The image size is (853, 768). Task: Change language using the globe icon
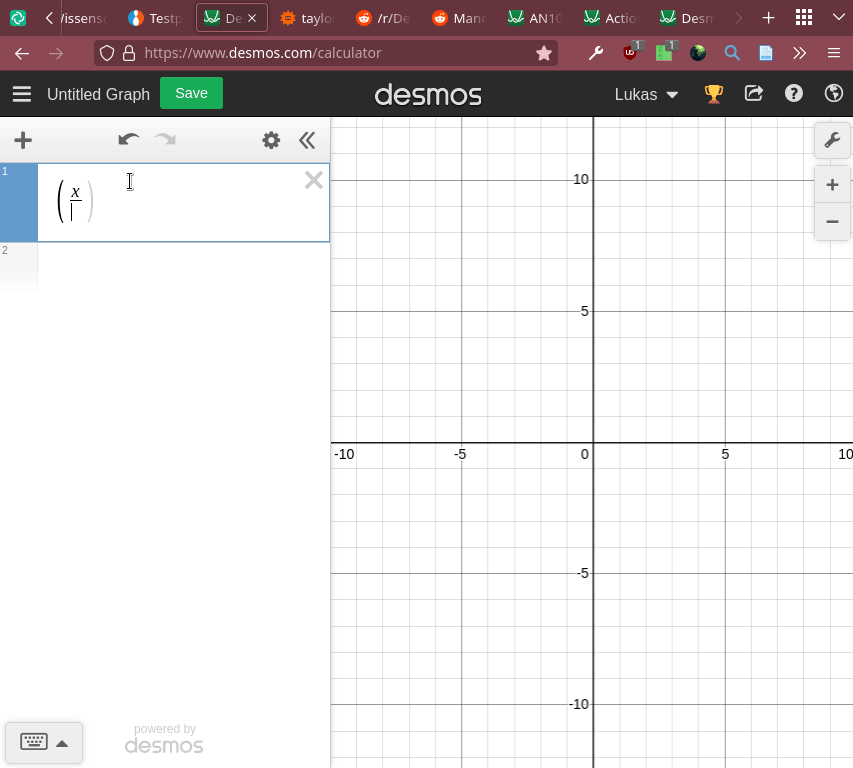point(833,93)
